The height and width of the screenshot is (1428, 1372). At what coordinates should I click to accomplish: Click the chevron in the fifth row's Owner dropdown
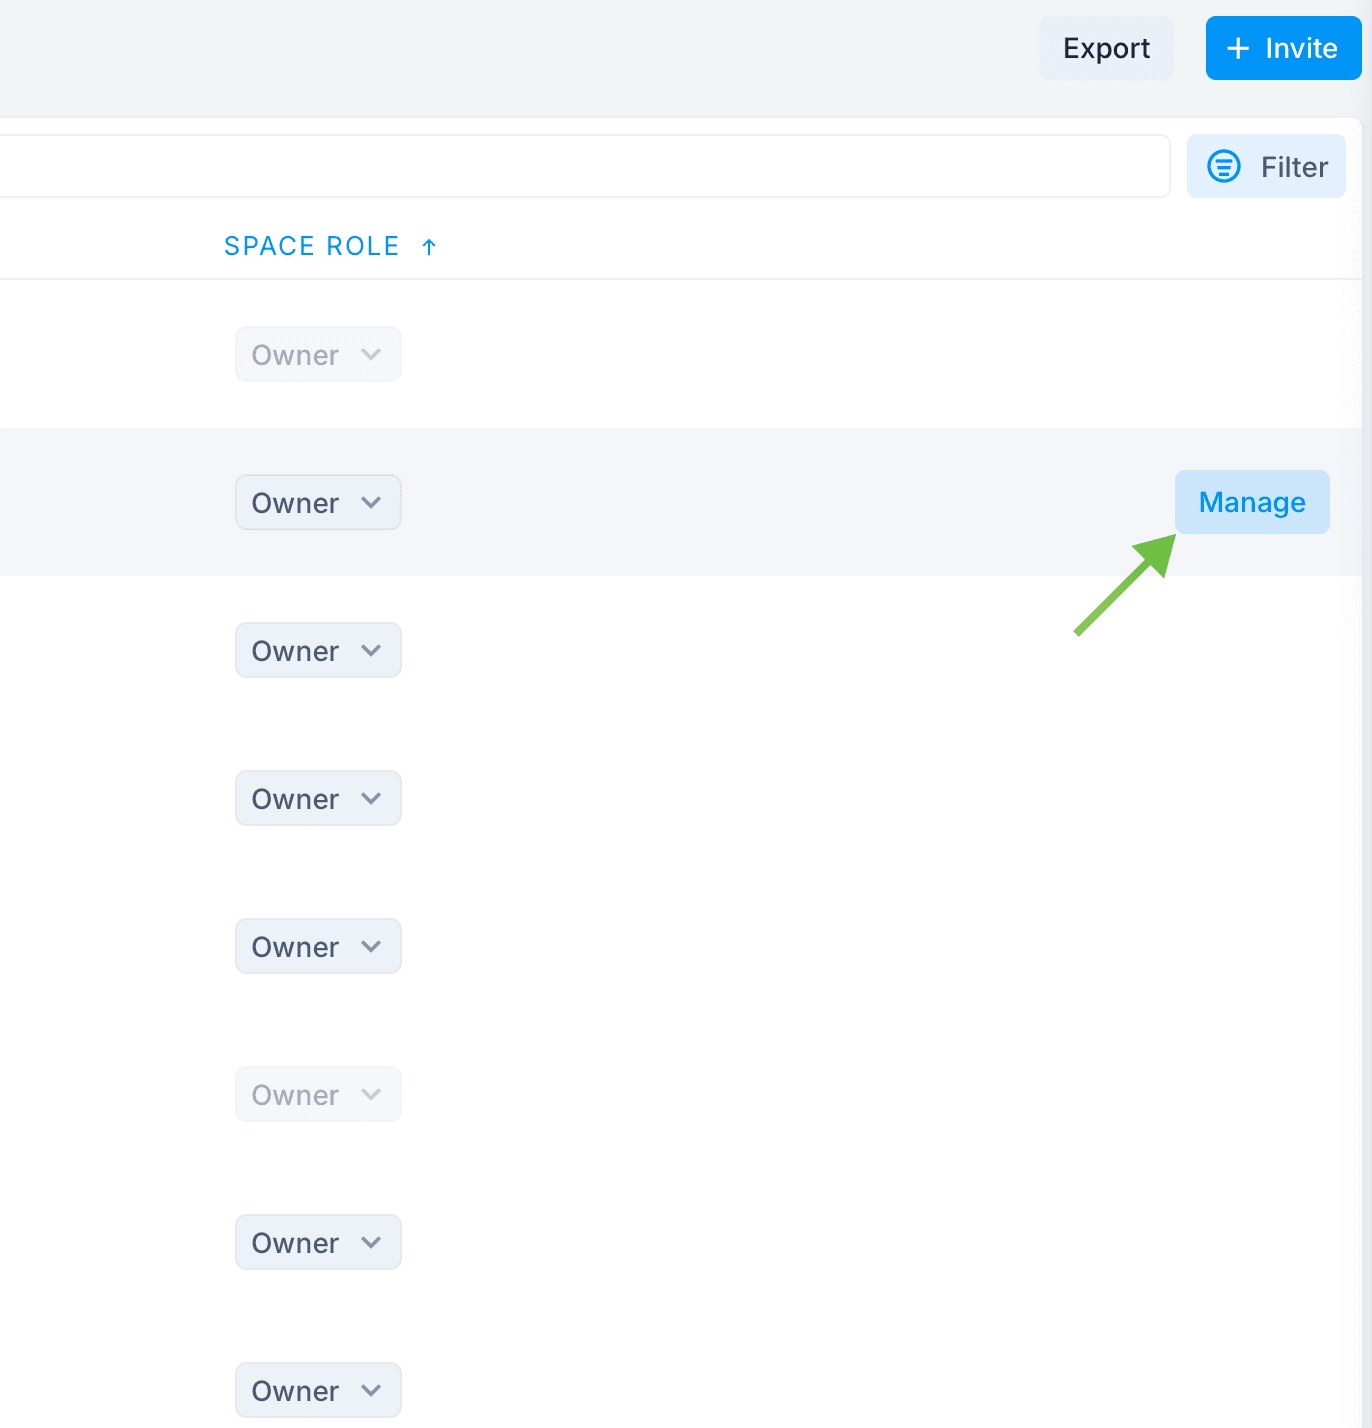click(371, 946)
